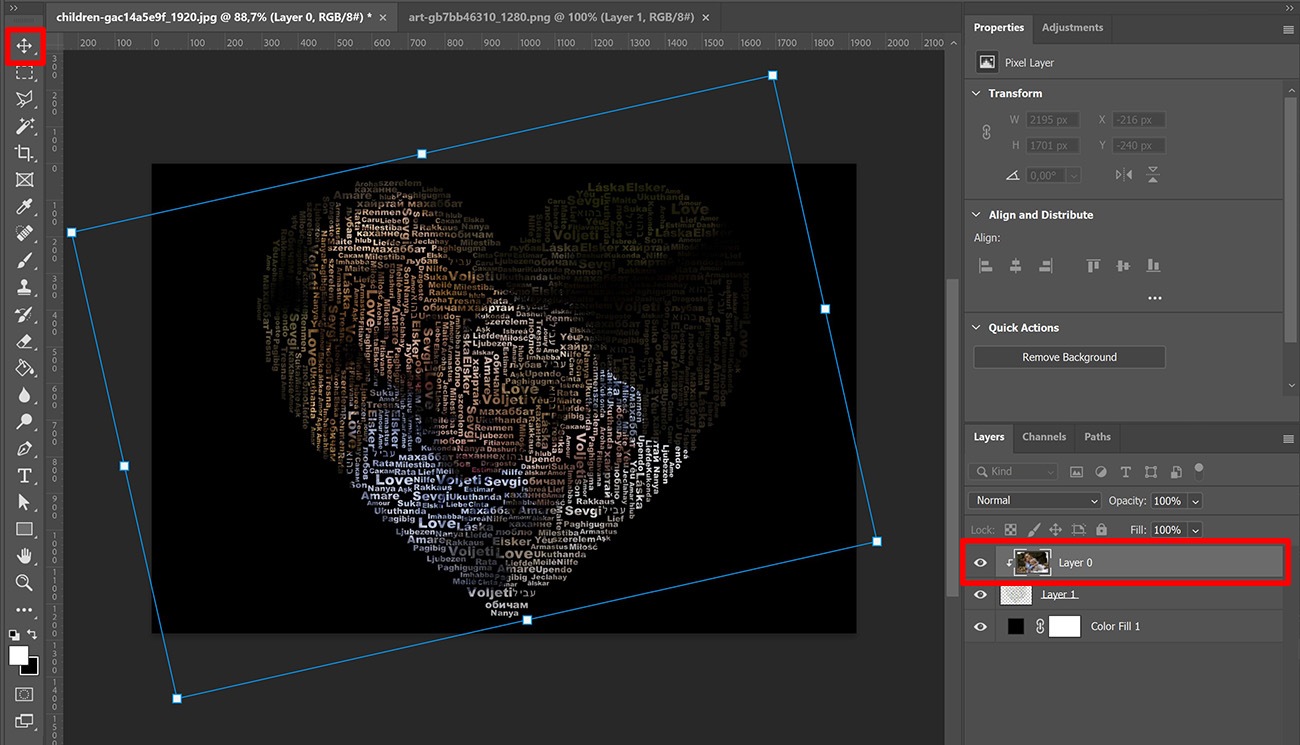Select the Type tool
The image size is (1300, 745).
click(x=25, y=475)
